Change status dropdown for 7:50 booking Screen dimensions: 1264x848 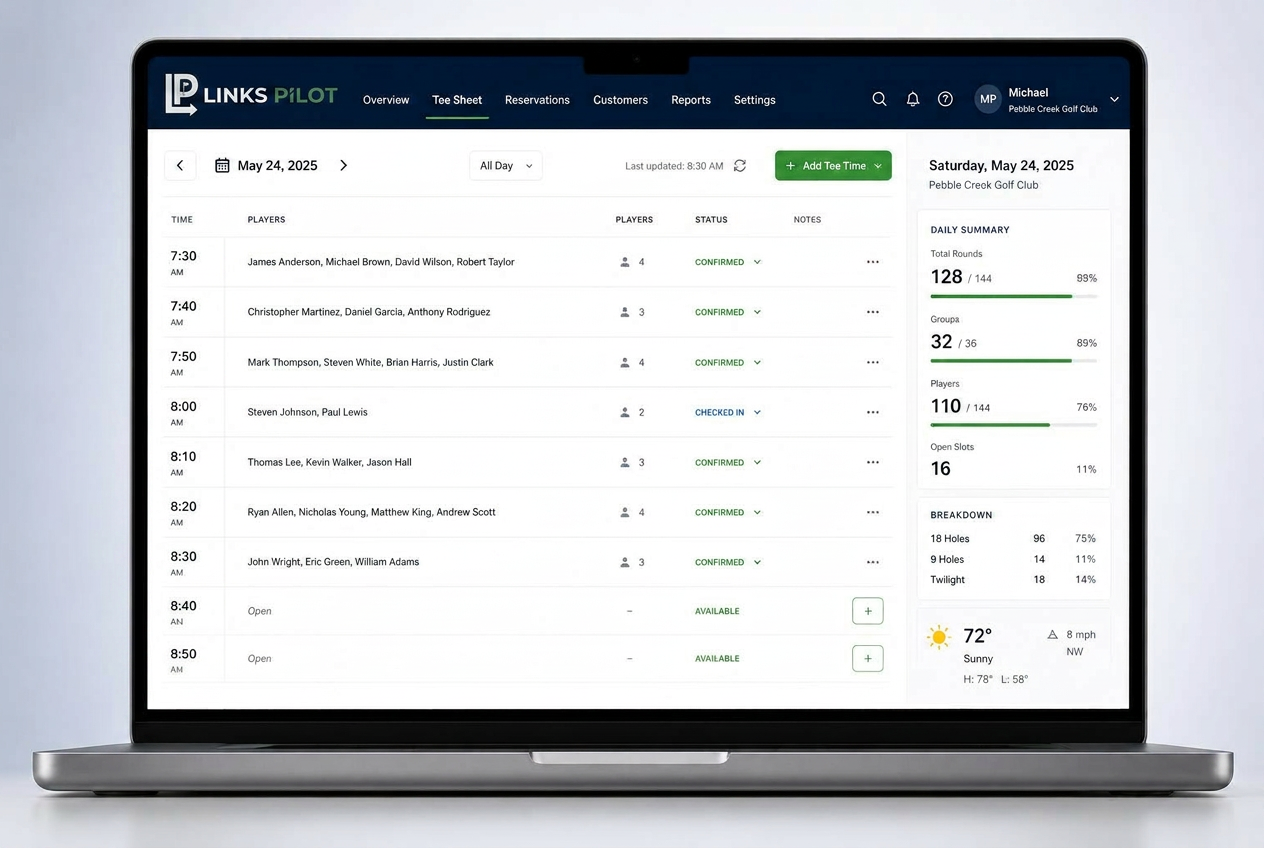(x=757, y=362)
